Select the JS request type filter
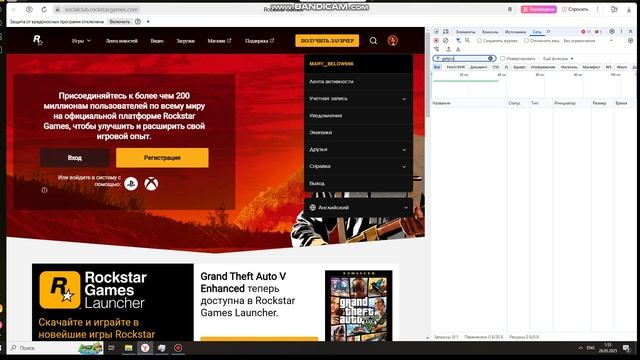Viewport: 640px width, 360px height. coord(506,67)
